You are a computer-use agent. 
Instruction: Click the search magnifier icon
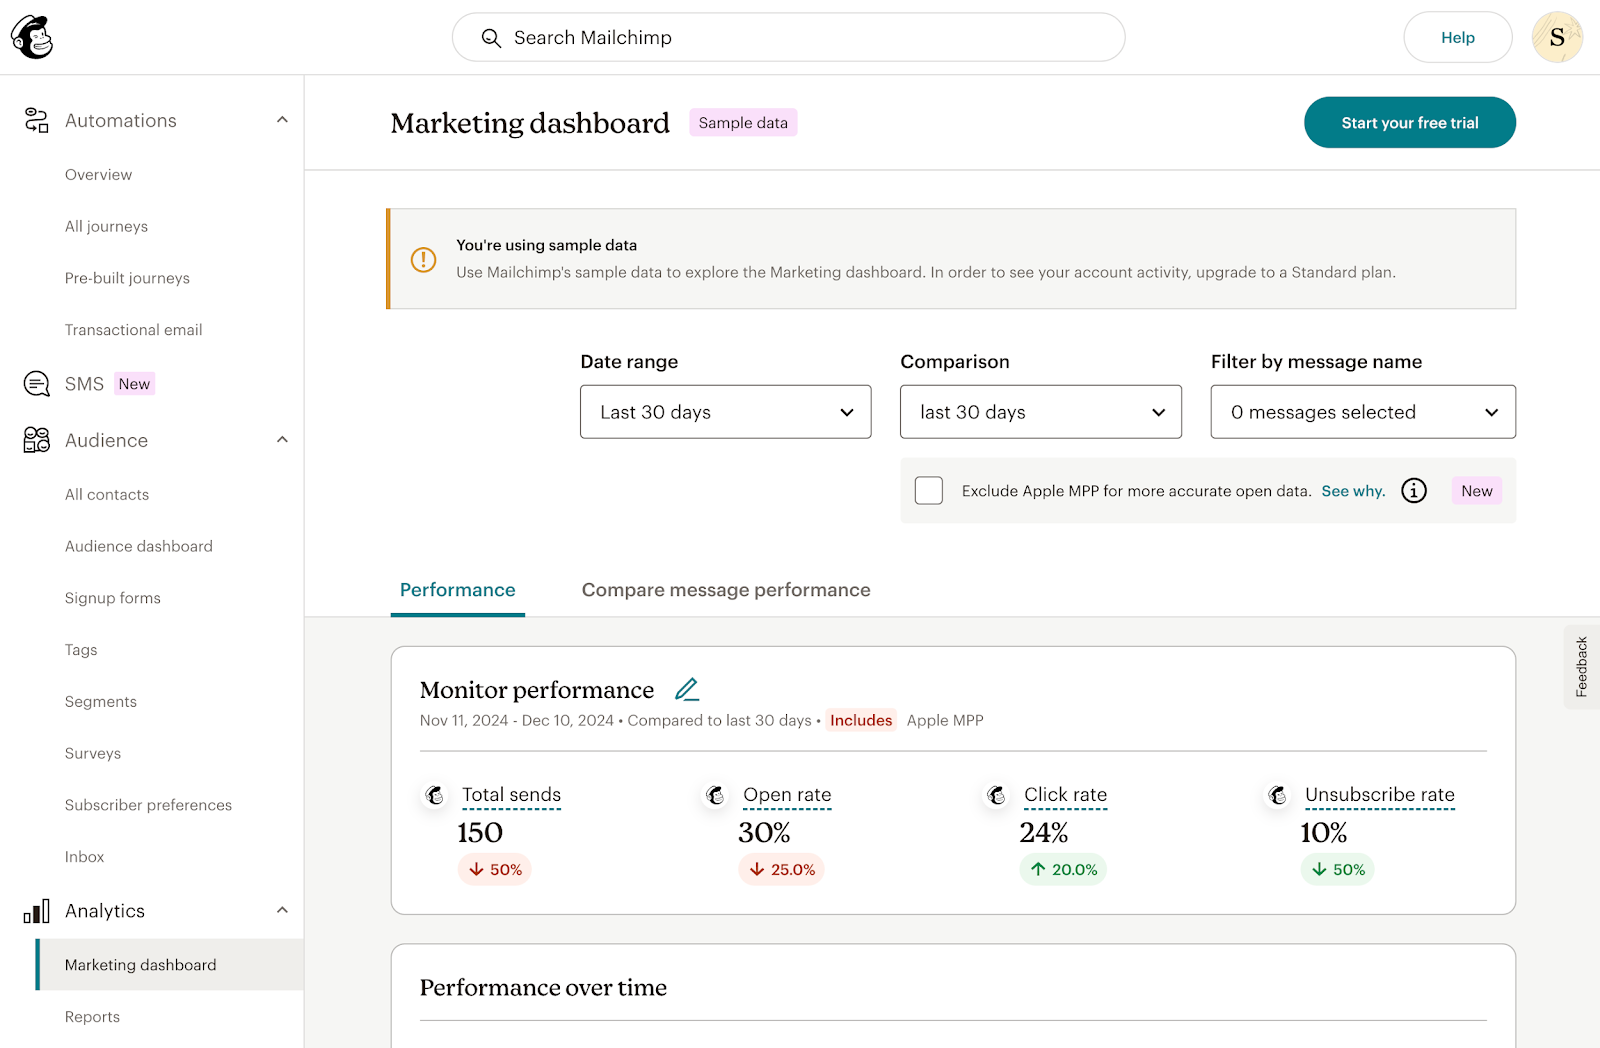tap(491, 37)
